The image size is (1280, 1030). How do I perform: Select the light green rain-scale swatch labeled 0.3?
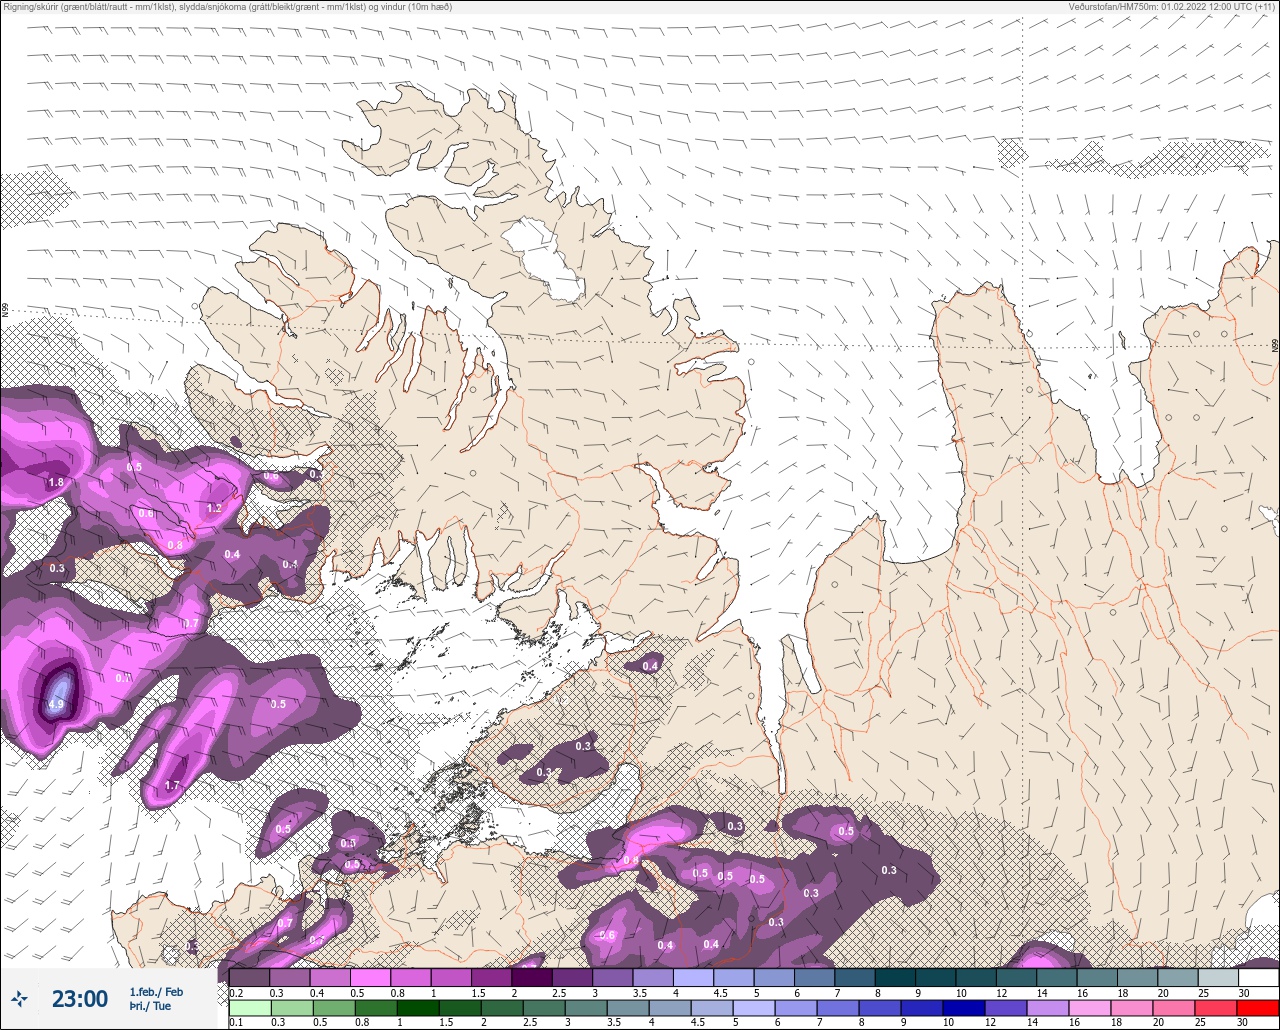[x=292, y=1008]
